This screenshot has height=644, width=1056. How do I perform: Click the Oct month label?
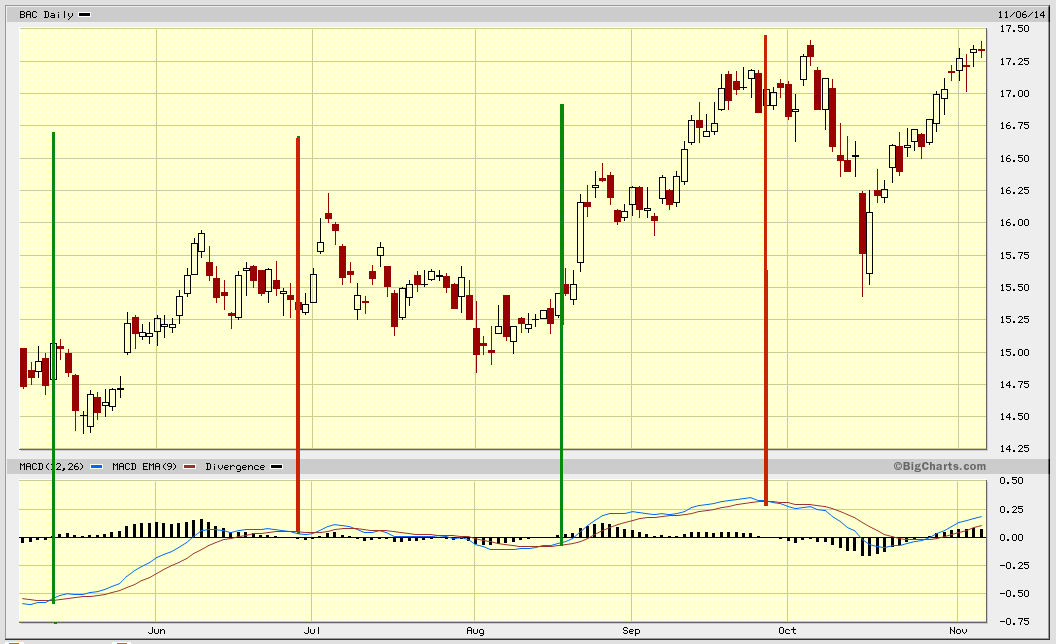[787, 631]
